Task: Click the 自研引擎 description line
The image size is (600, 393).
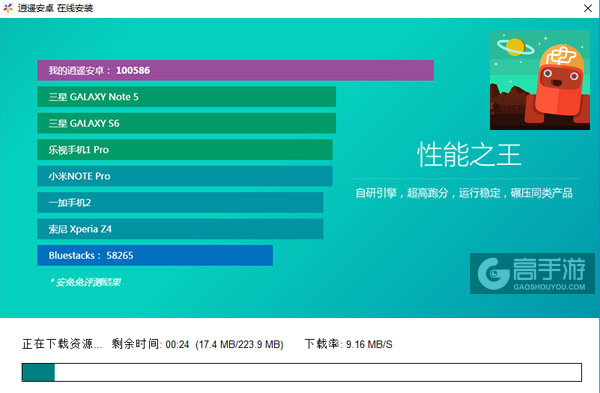Action: pos(464,193)
